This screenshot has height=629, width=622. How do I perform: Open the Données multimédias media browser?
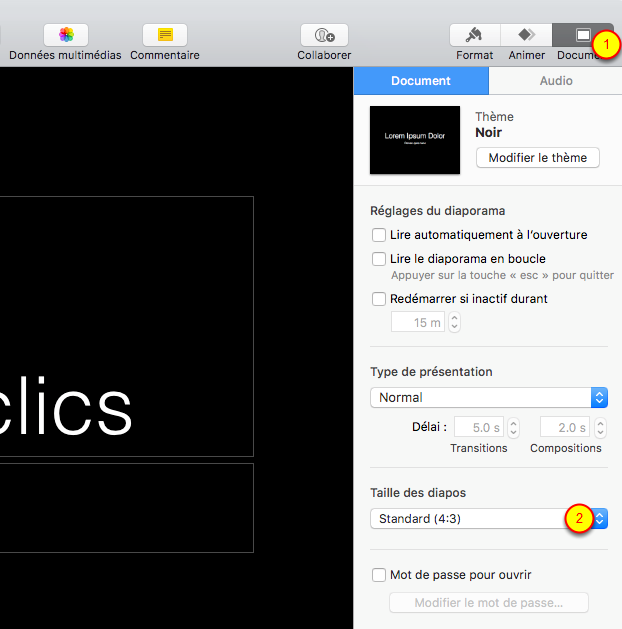click(66, 35)
